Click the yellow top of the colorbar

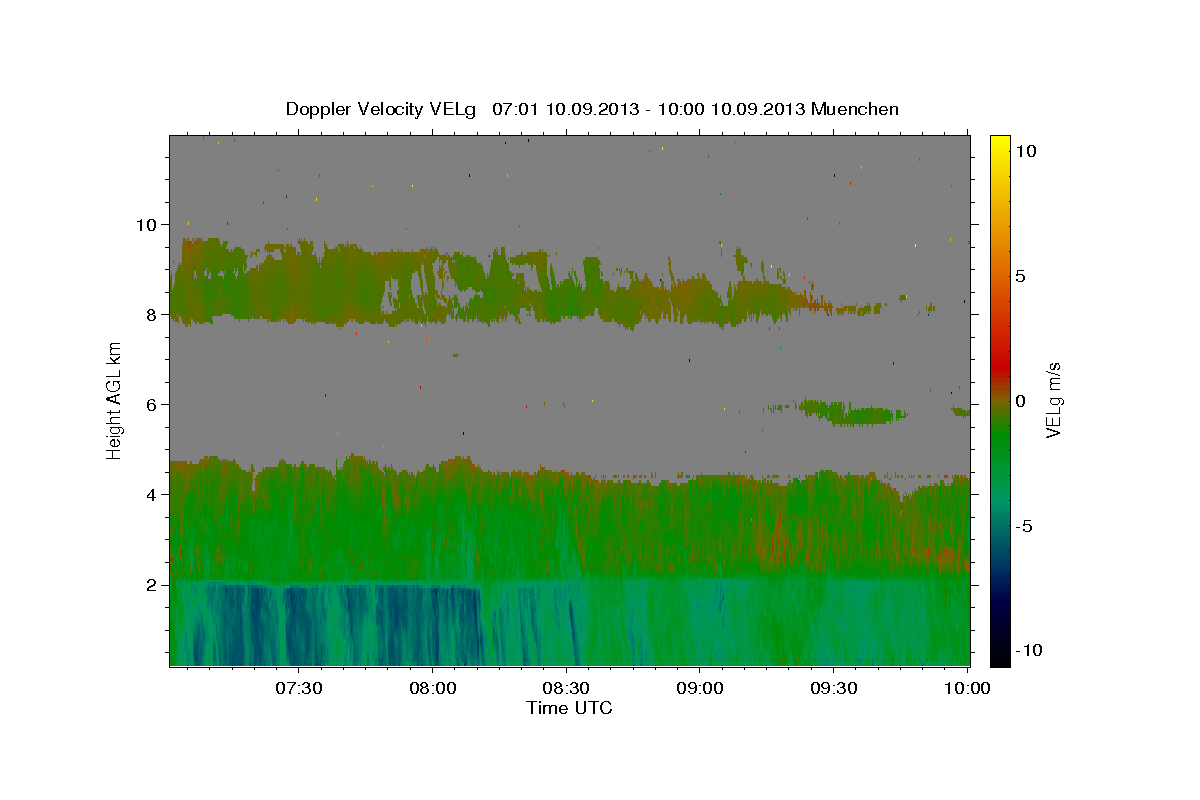1000,143
